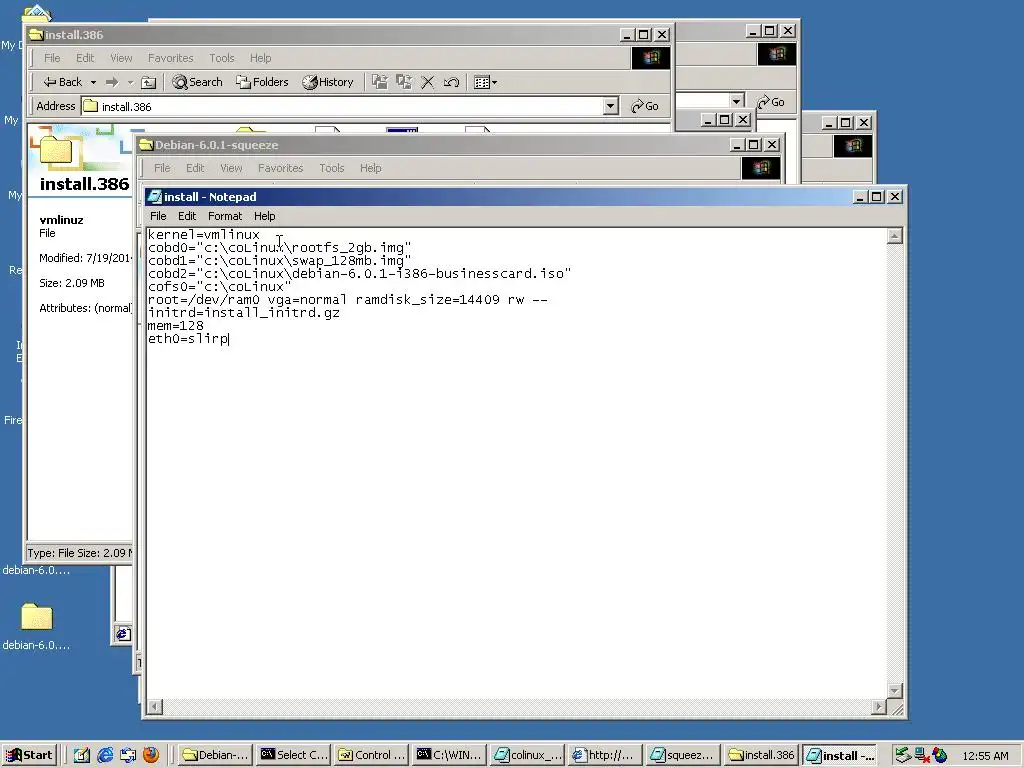Expand the Forward history dropdown arrow

point(130,82)
